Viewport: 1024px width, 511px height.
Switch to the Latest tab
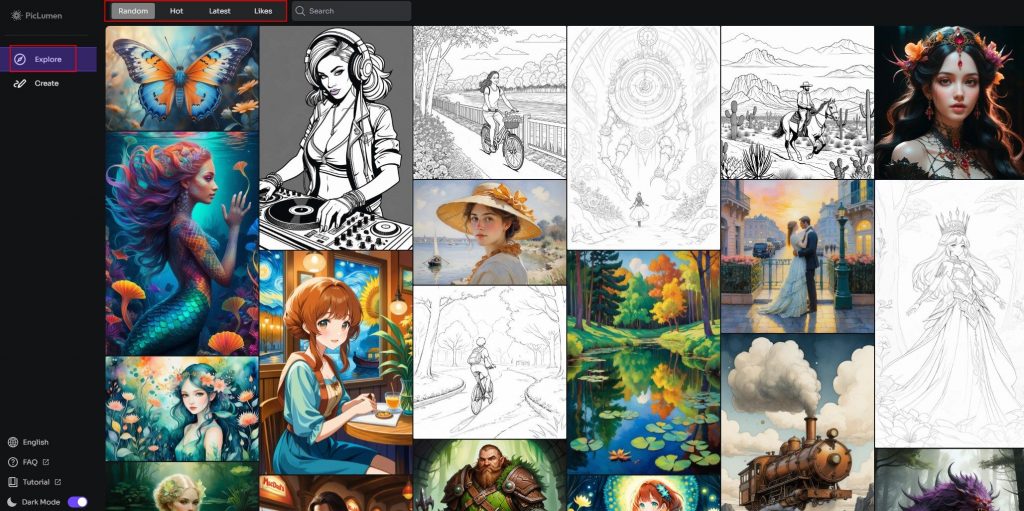219,11
